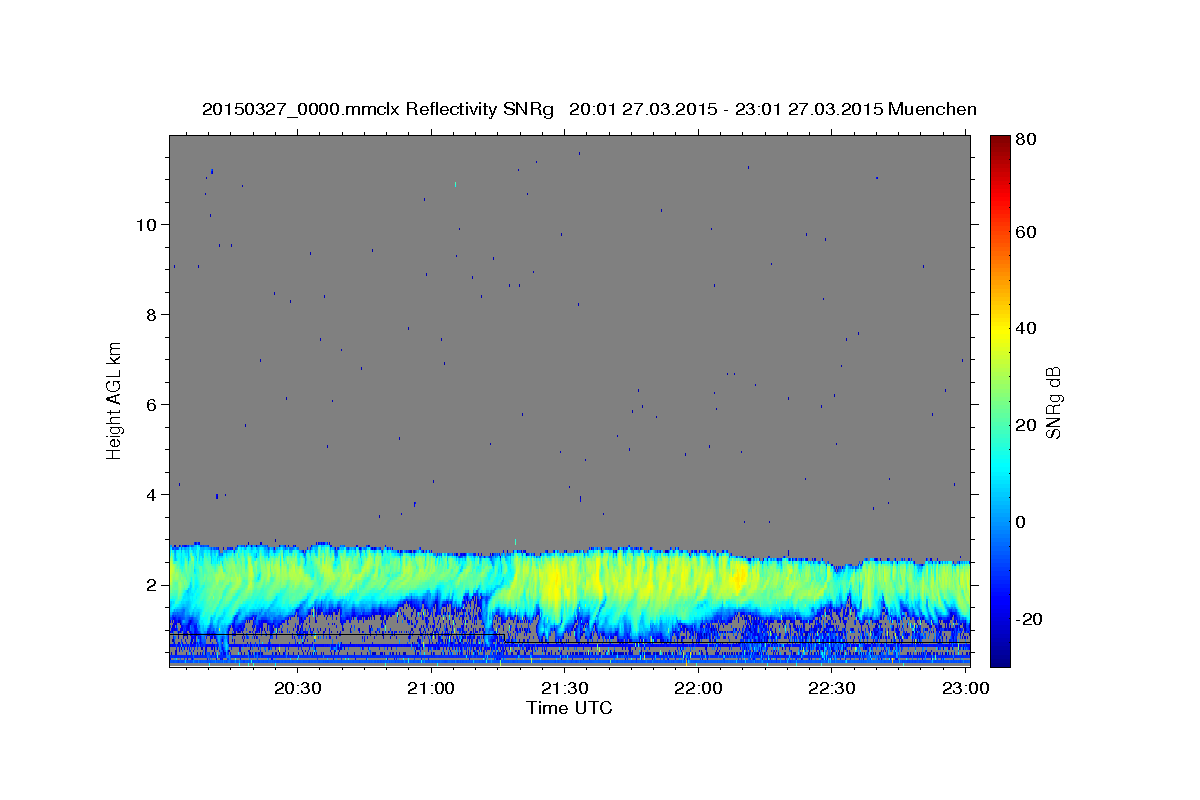Click the plot title text at the top
Viewport: 1200px width, 800px height.
click(x=589, y=109)
